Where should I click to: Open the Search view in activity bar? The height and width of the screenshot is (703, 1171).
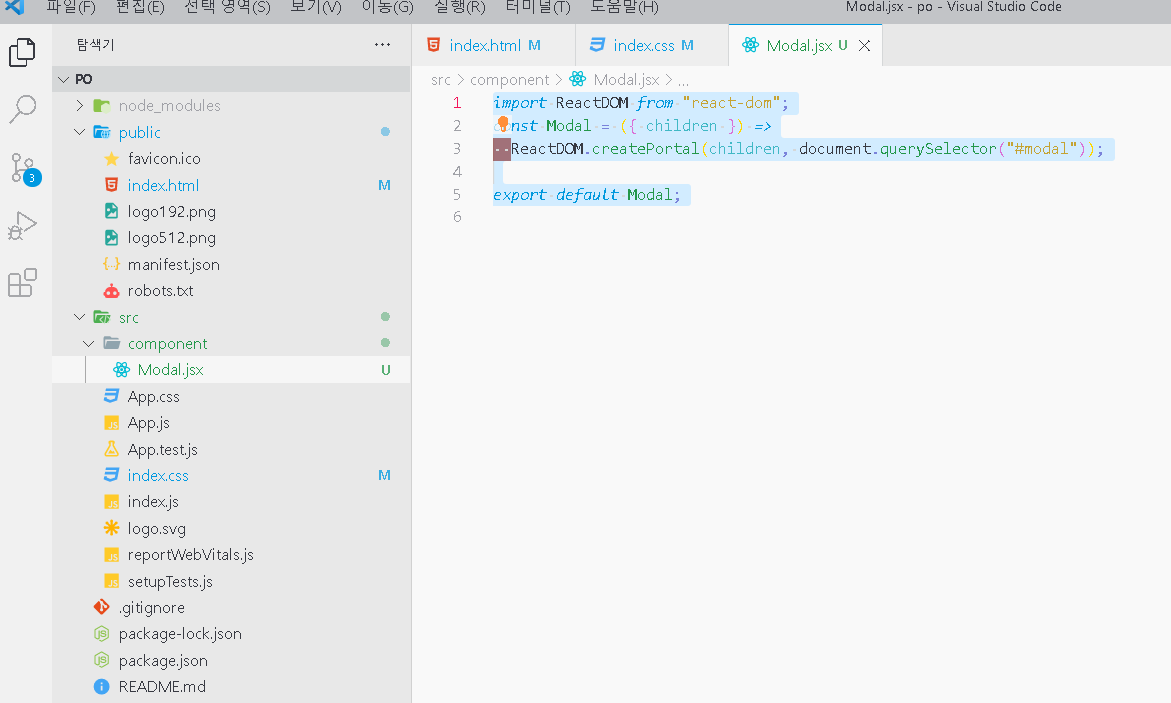click(x=22, y=109)
